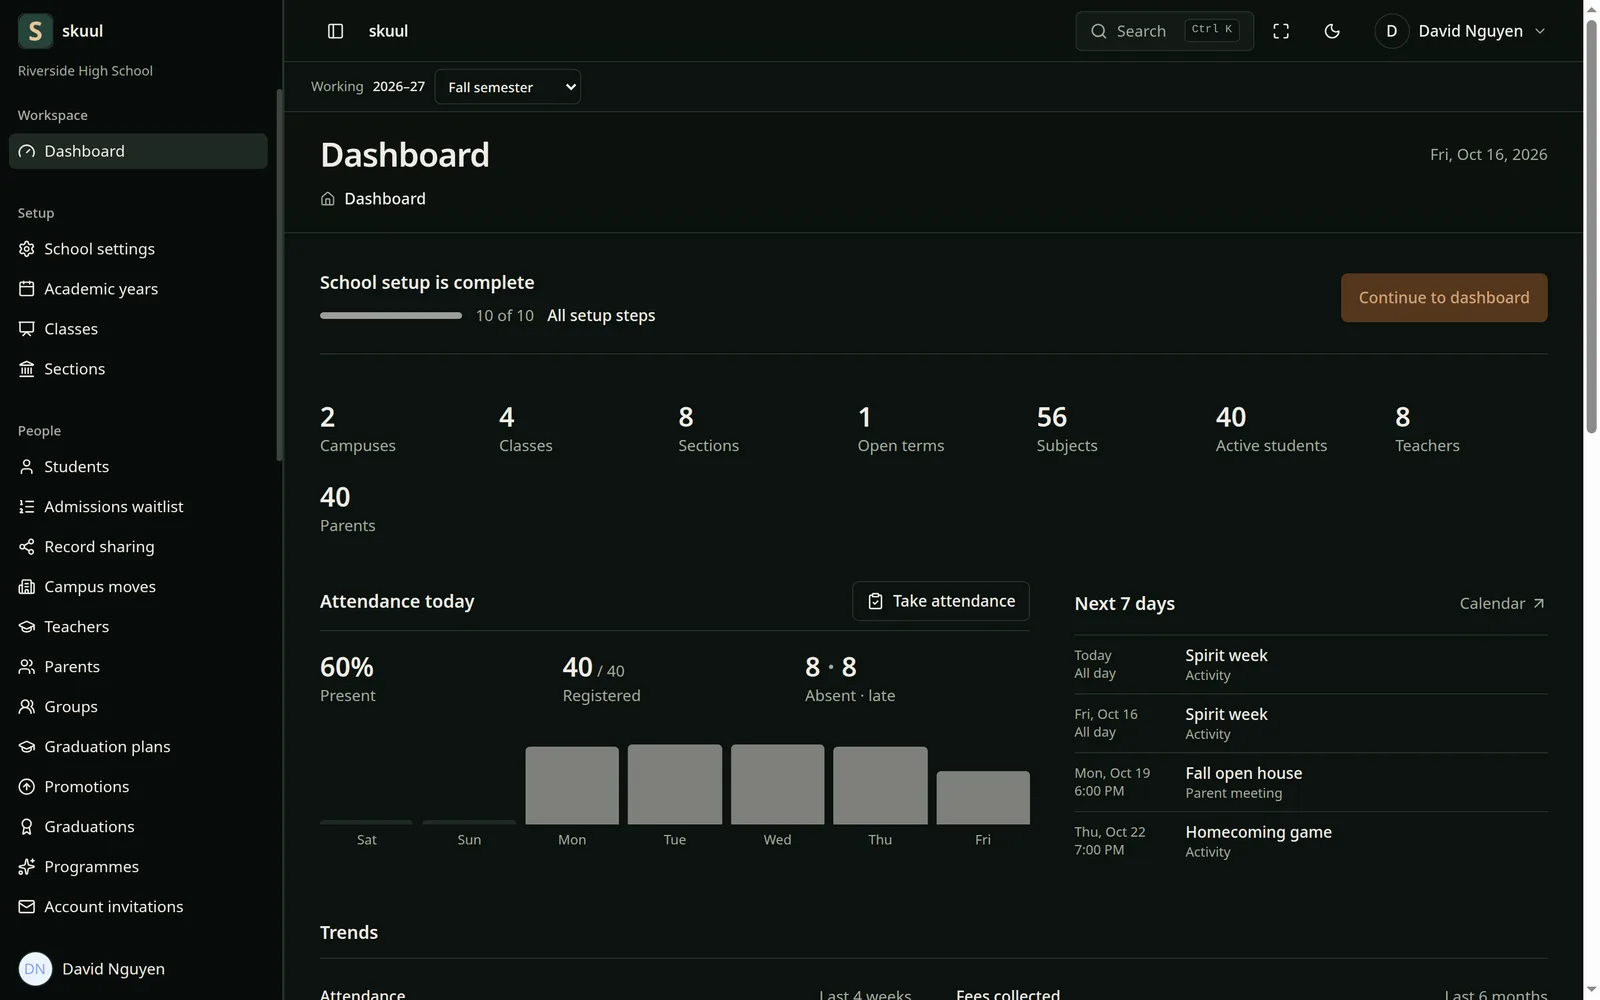Open Homecoming game event
Viewport: 1600px width, 1000px height.
[1311, 841]
